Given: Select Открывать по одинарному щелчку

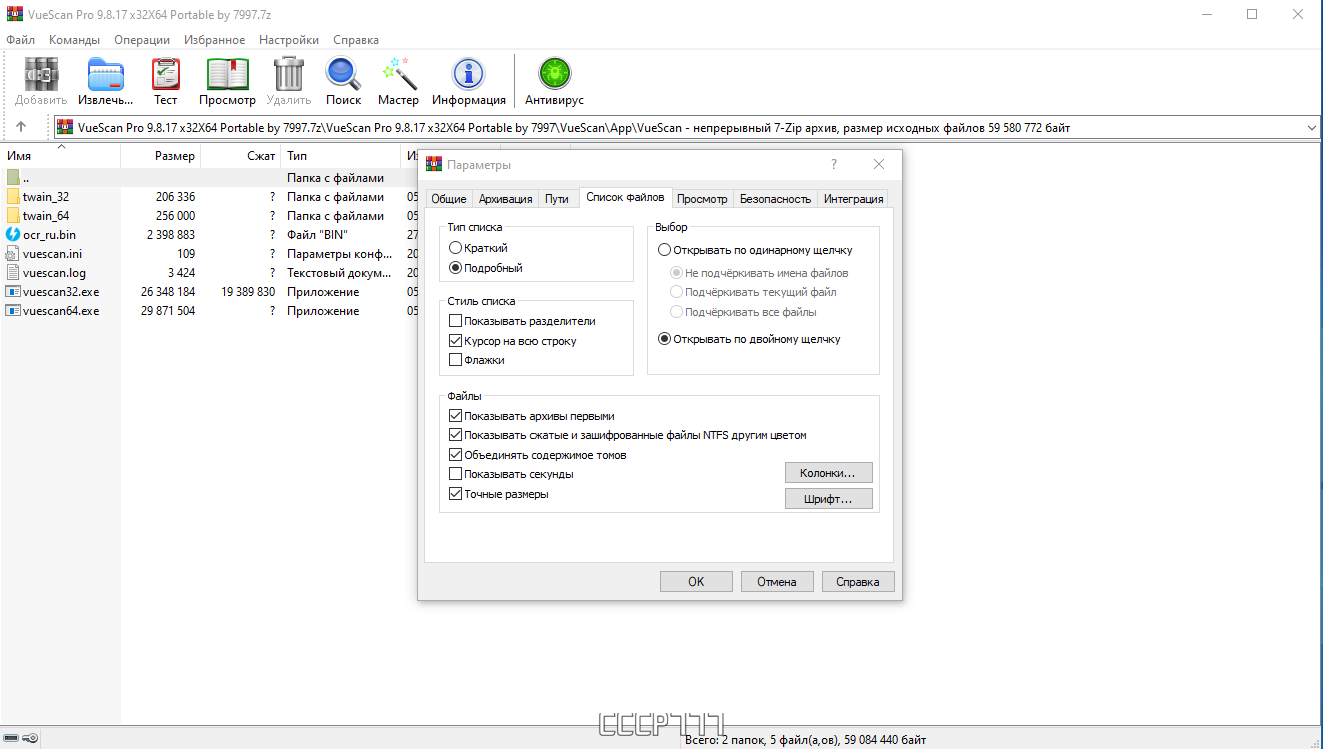Looking at the screenshot, I should pos(665,250).
